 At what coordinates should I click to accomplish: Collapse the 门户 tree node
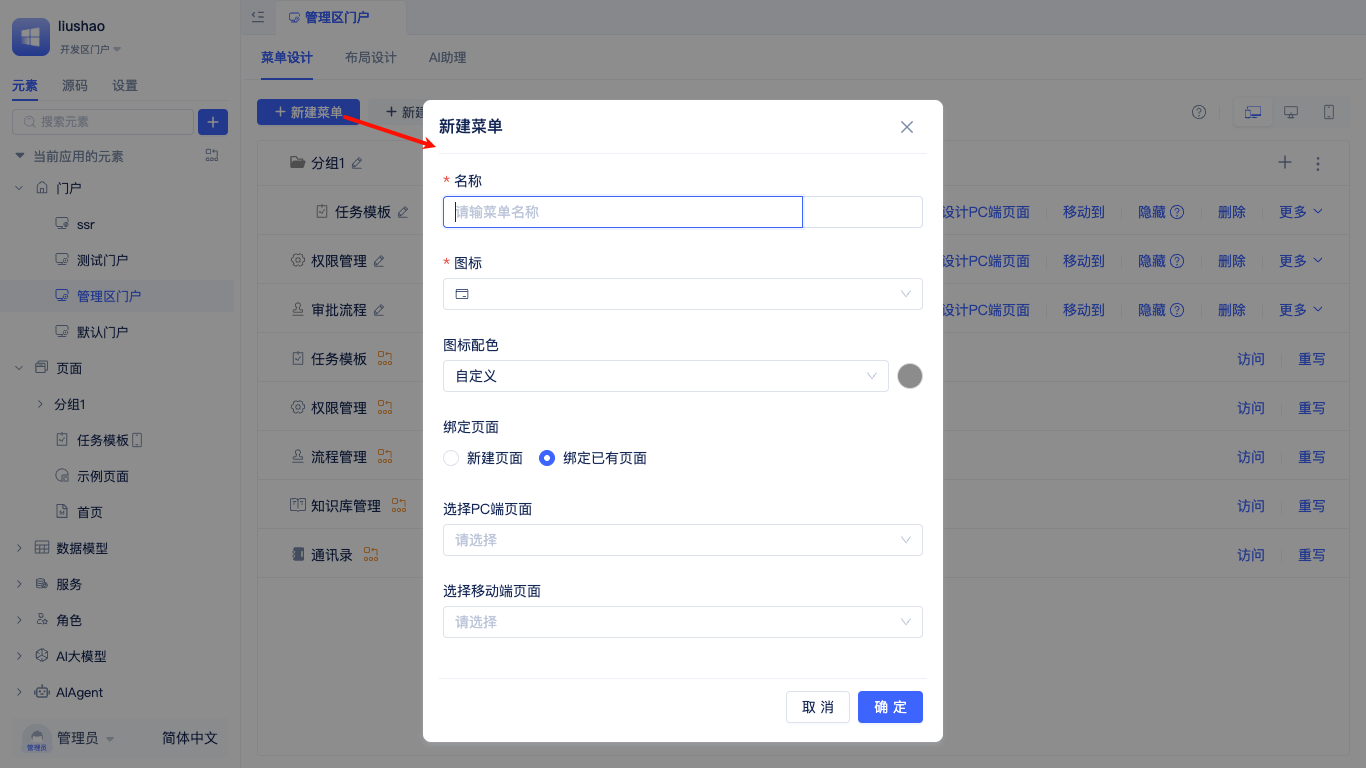tap(19, 188)
